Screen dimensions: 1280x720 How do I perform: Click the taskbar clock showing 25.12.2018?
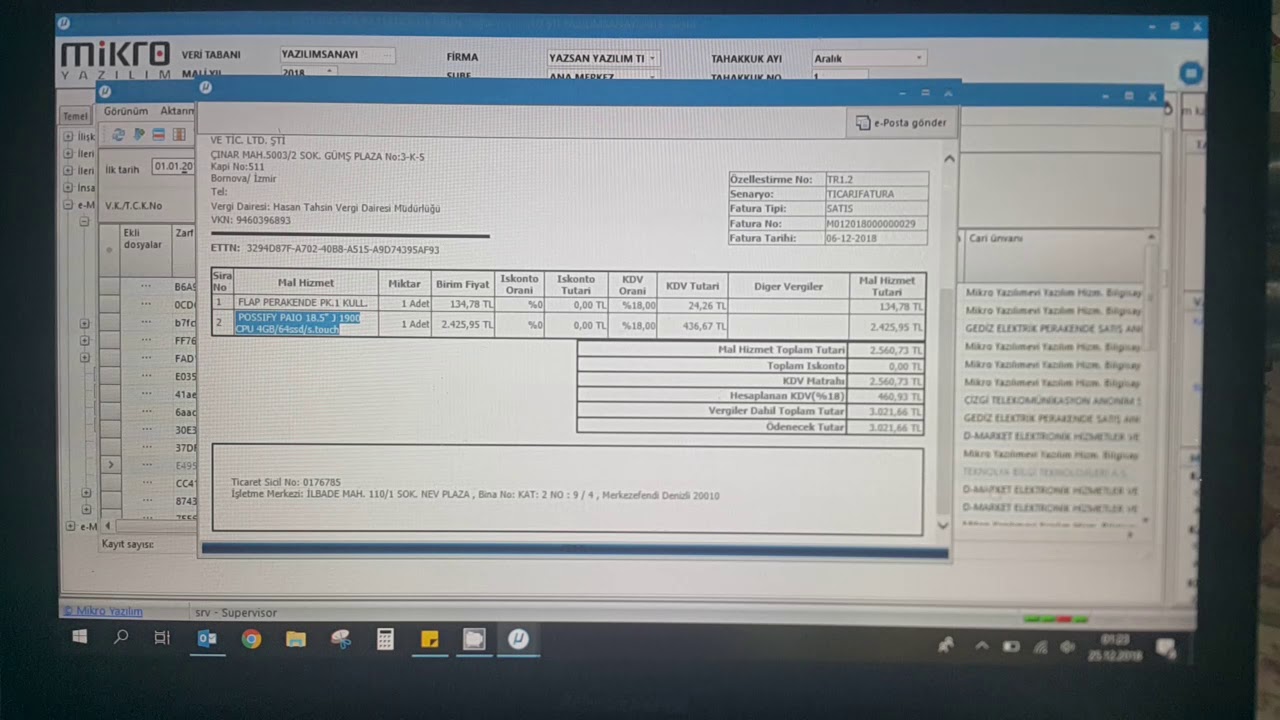coord(1114,647)
